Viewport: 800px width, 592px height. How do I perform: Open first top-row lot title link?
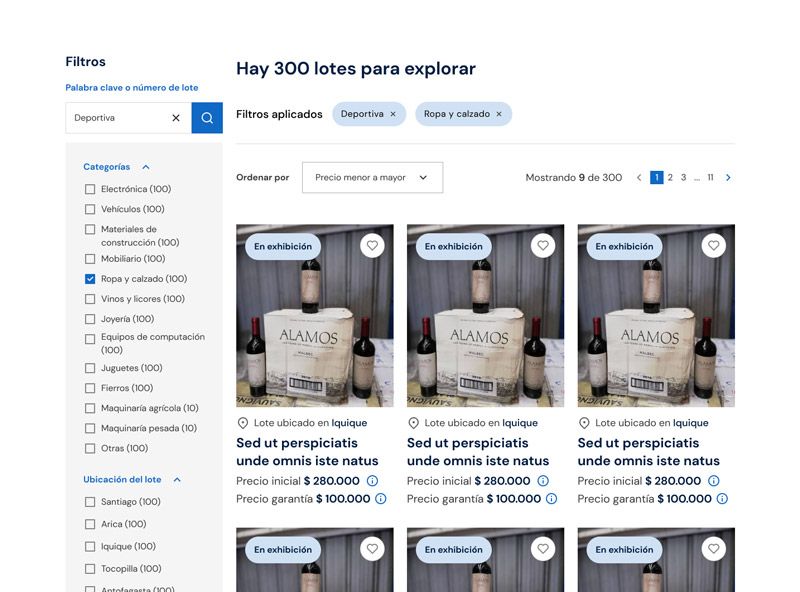pyautogui.click(x=307, y=452)
